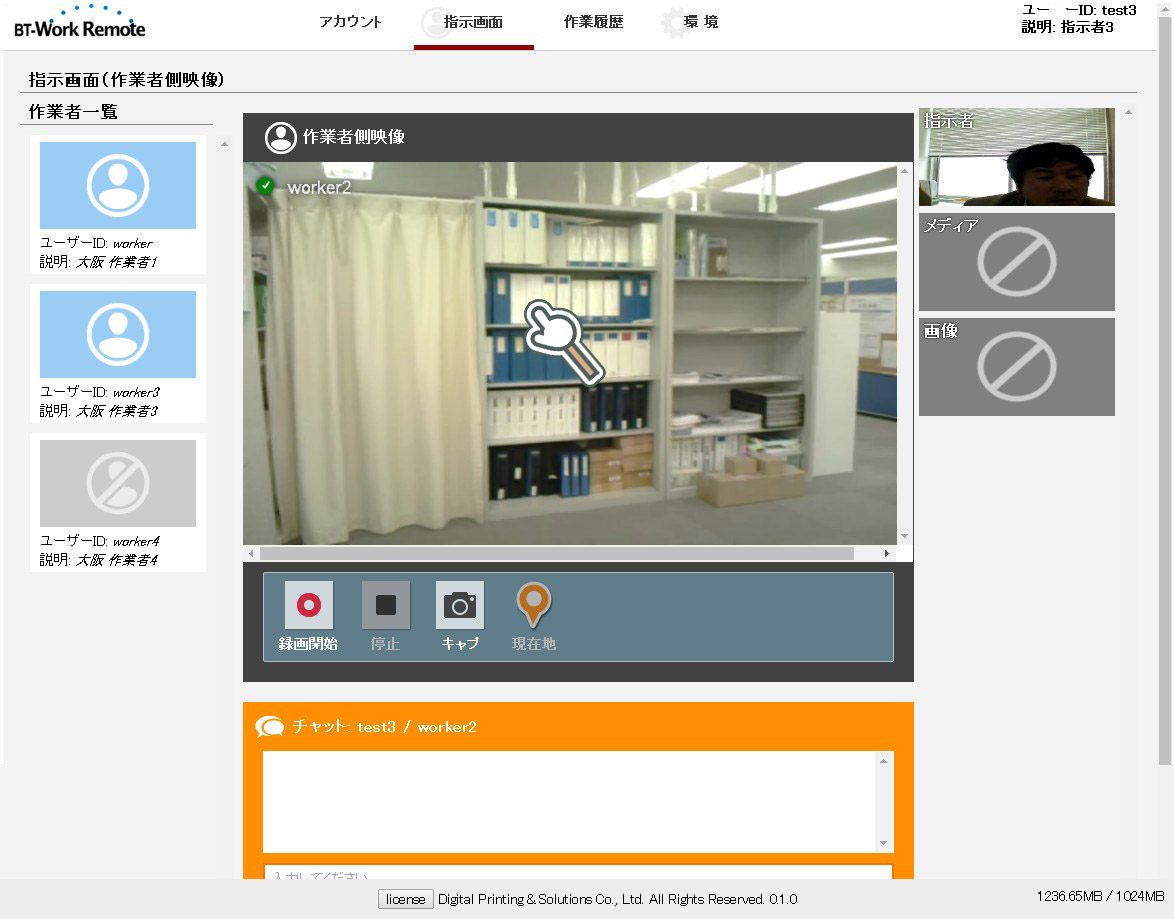This screenshot has height=919, width=1174.
Task: Click the 指示者 webcam thumbnail
Action: tap(1016, 157)
